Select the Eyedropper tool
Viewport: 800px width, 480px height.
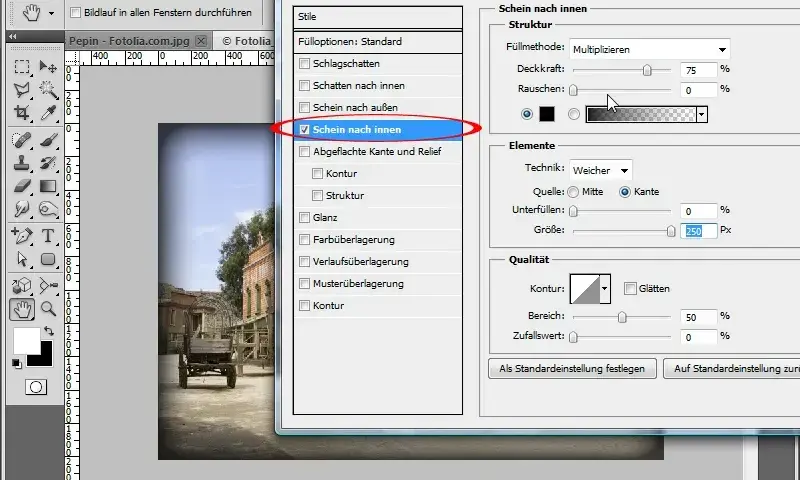(x=48, y=113)
